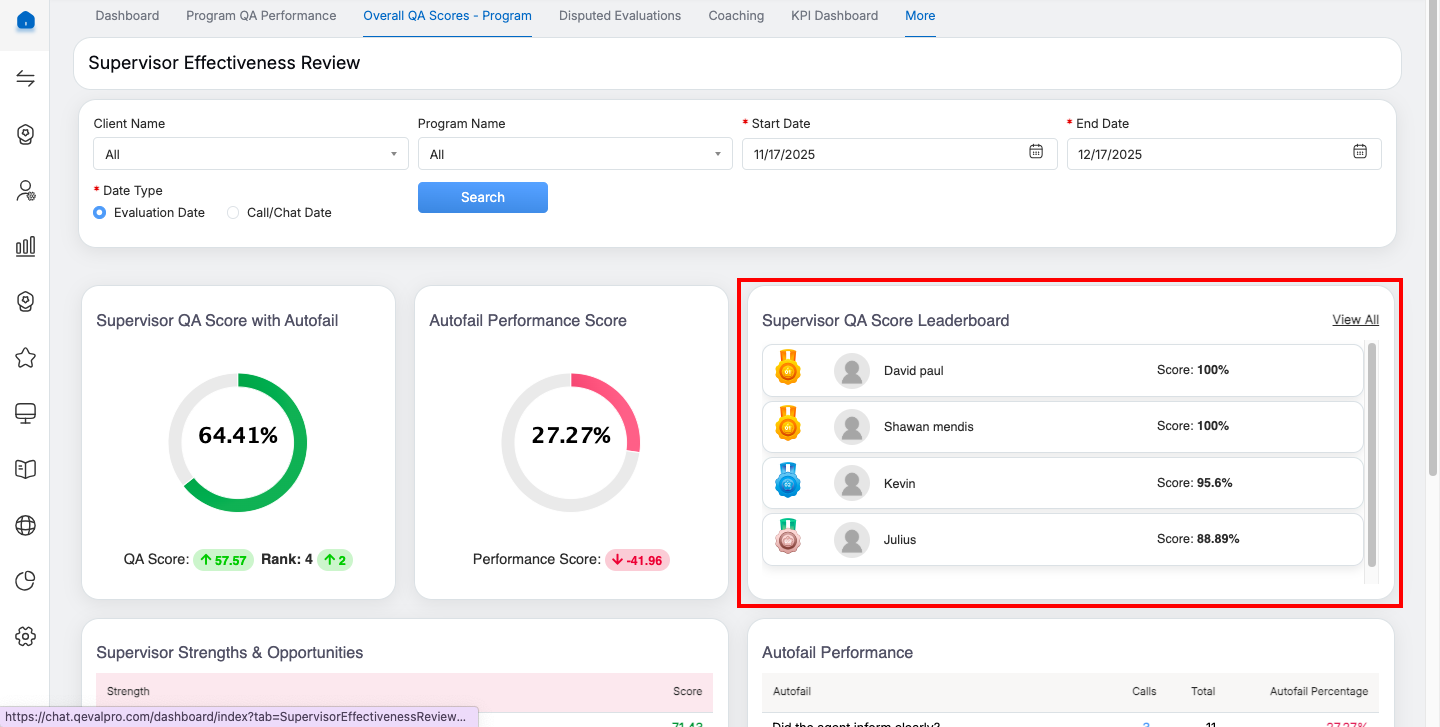
Task: Click the globe icon in the sidebar
Action: click(26, 525)
